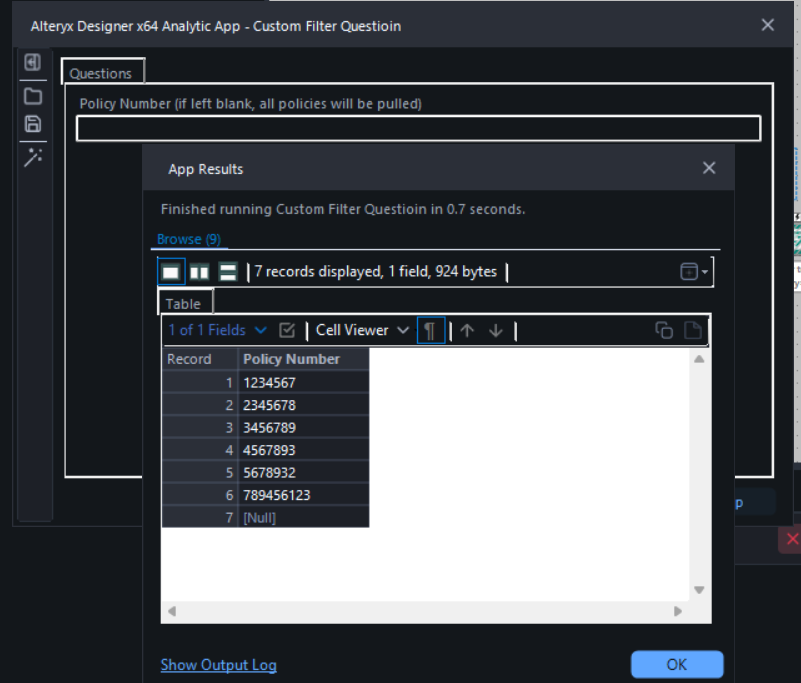This screenshot has width=801, height=683.
Task: Click scroll up arrow of results table
Action: (699, 359)
